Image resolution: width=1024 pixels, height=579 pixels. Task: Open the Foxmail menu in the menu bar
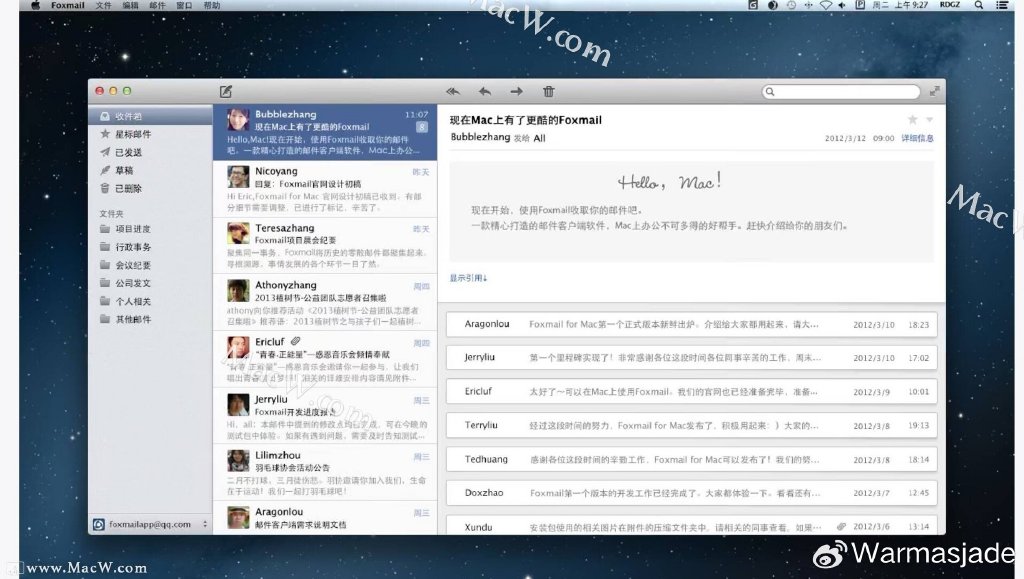(x=68, y=5)
